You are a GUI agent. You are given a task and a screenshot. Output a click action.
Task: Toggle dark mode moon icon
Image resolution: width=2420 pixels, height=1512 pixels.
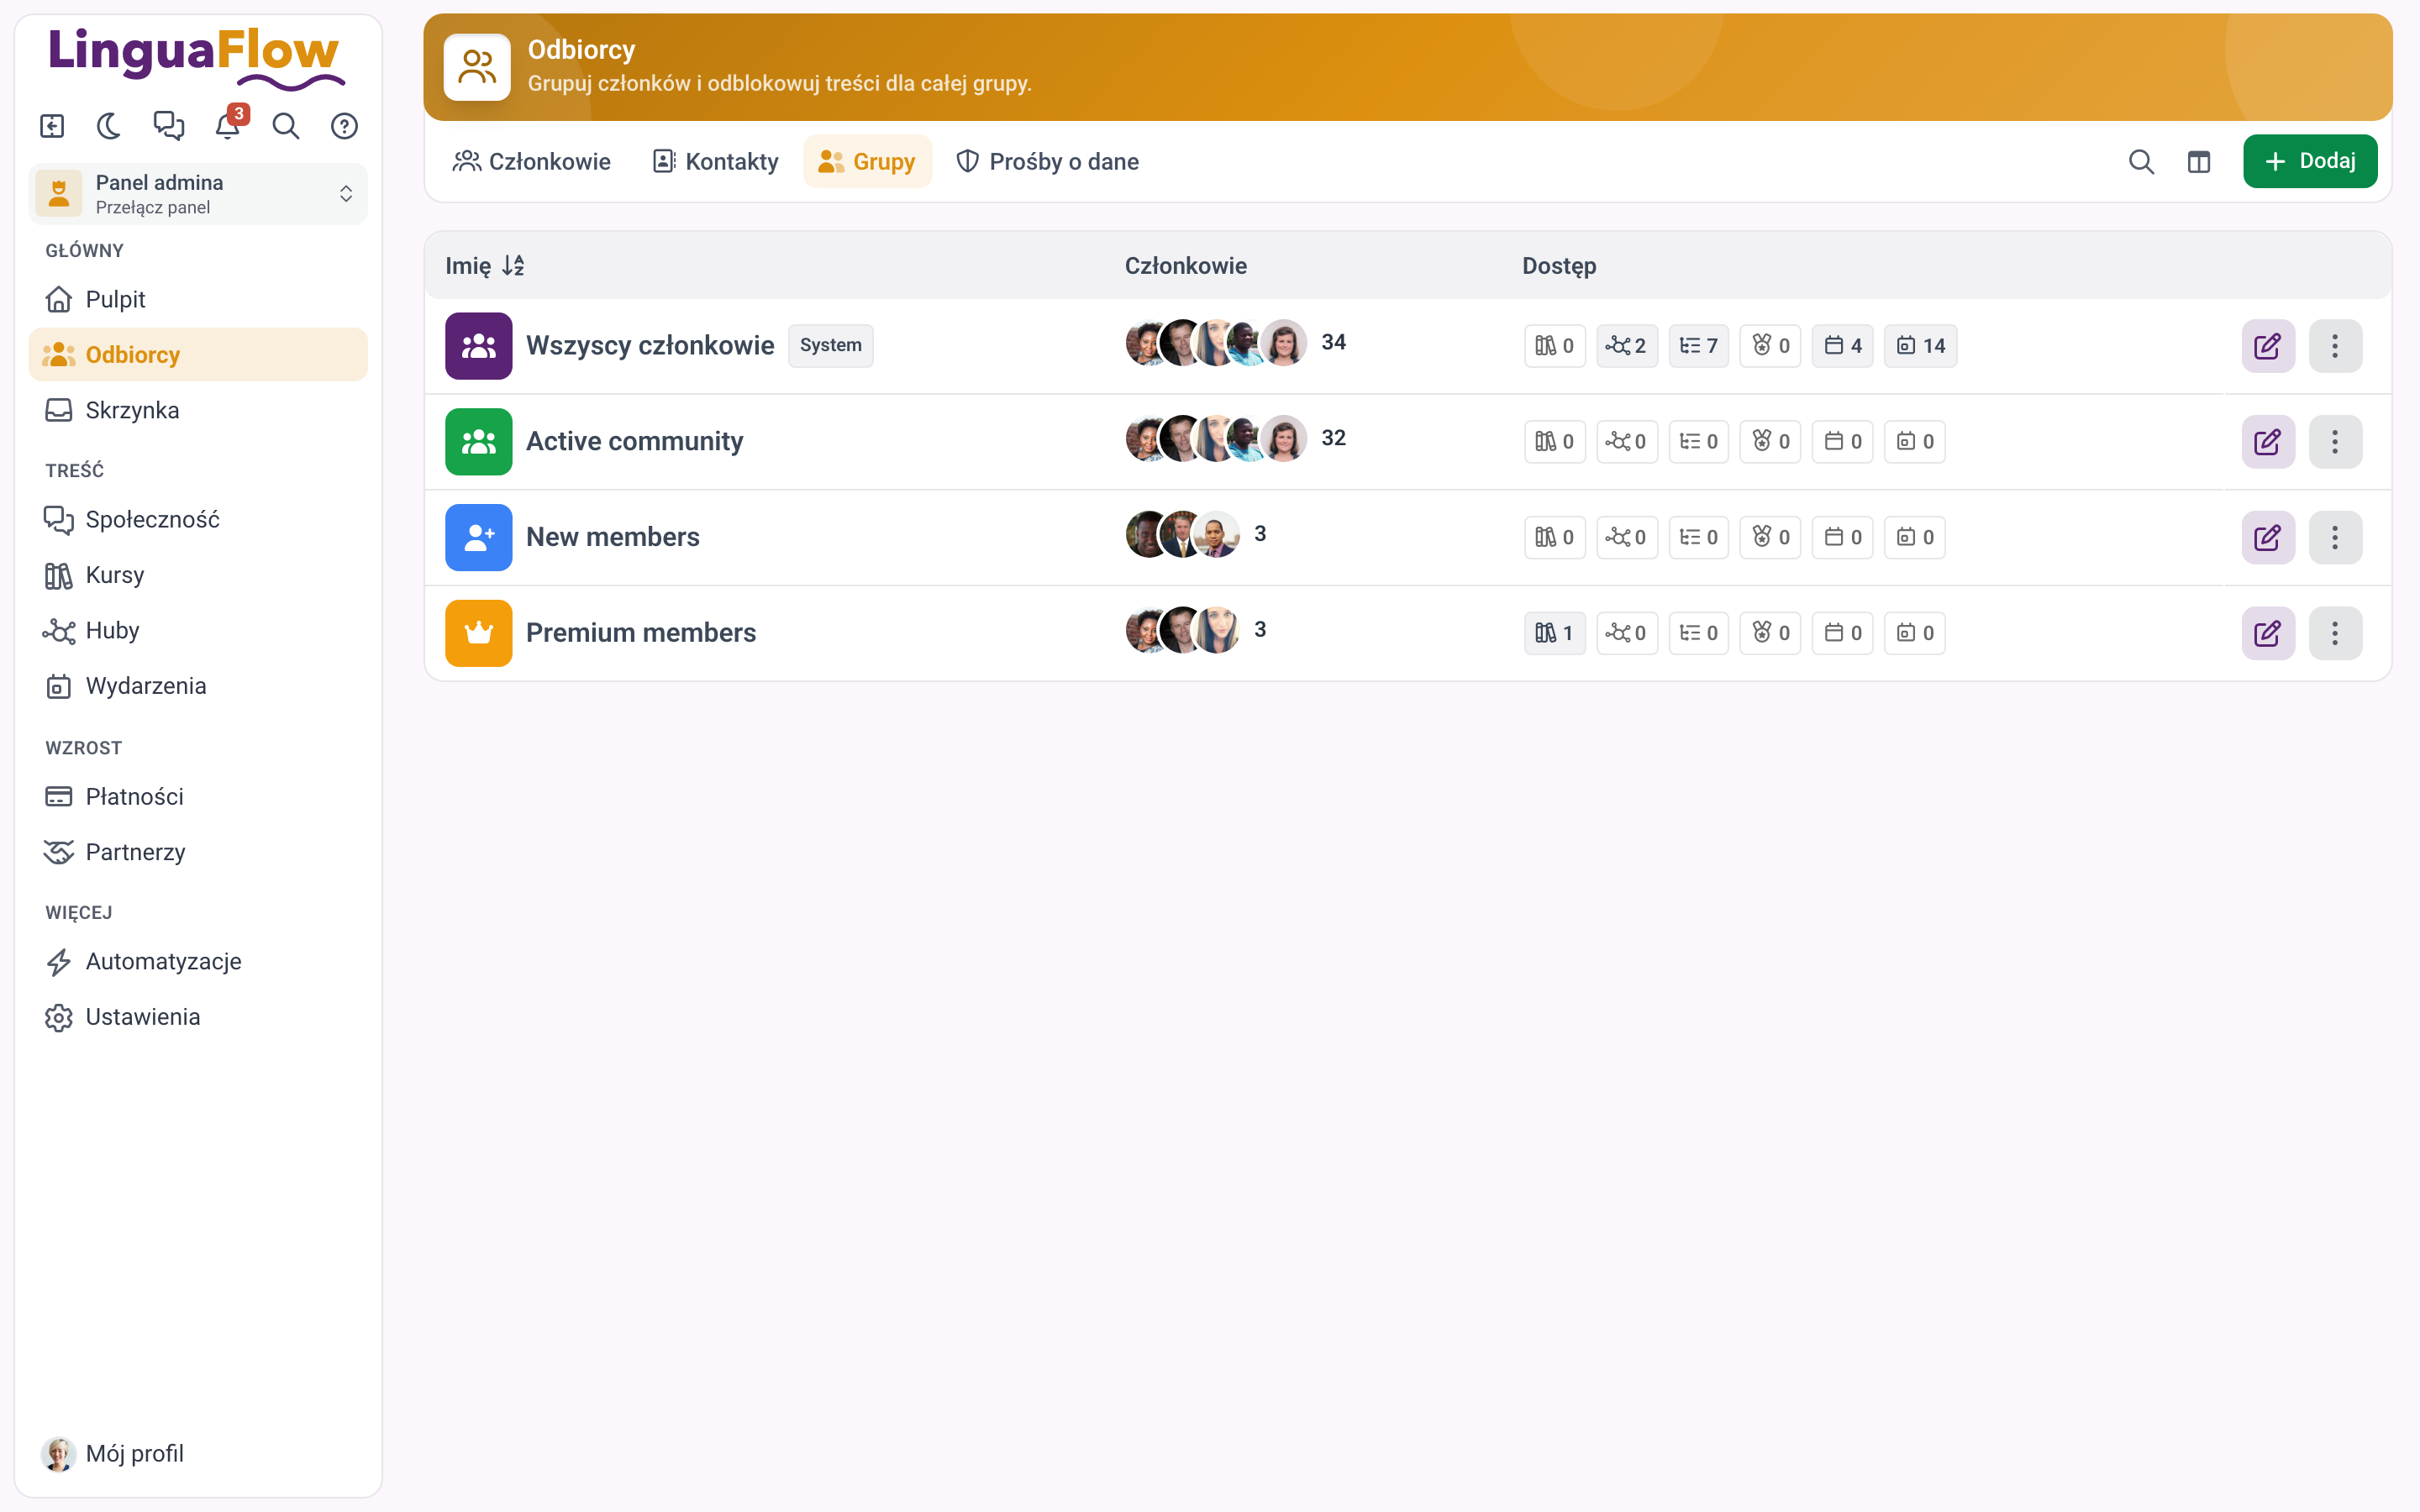tap(110, 126)
